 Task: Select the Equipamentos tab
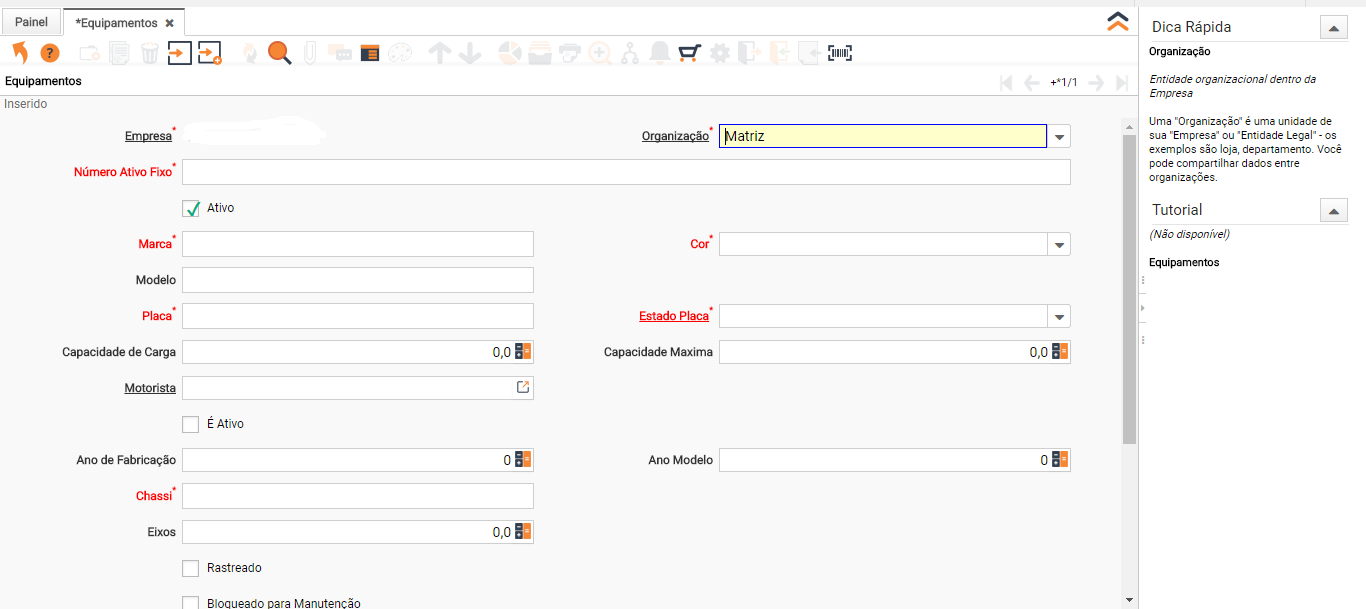tap(116, 22)
